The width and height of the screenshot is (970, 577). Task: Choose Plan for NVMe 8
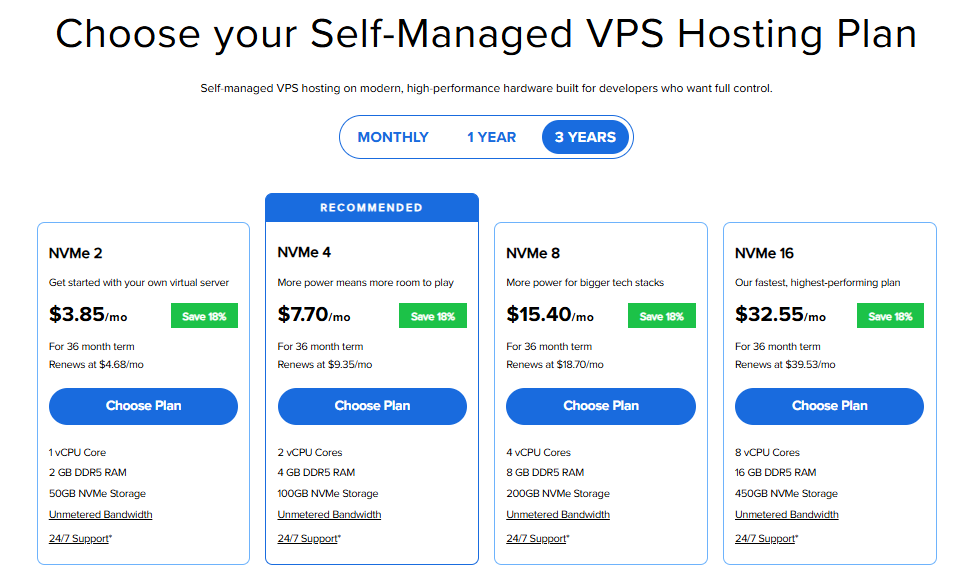point(600,406)
